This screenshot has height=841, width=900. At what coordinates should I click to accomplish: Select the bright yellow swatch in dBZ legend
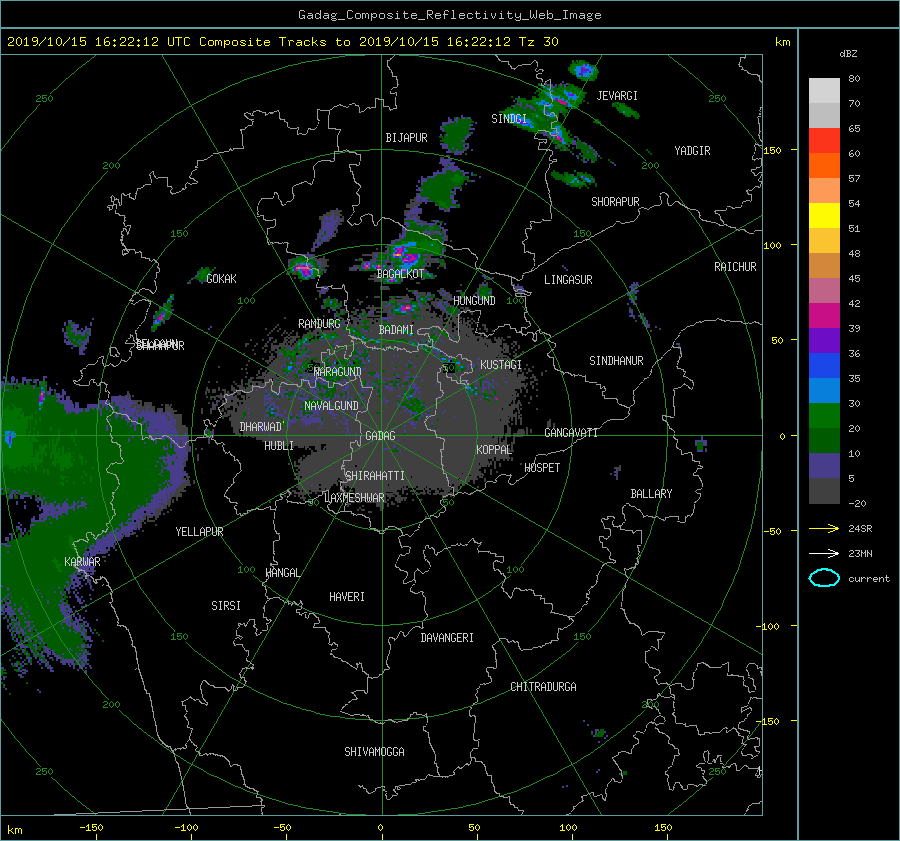click(x=824, y=216)
